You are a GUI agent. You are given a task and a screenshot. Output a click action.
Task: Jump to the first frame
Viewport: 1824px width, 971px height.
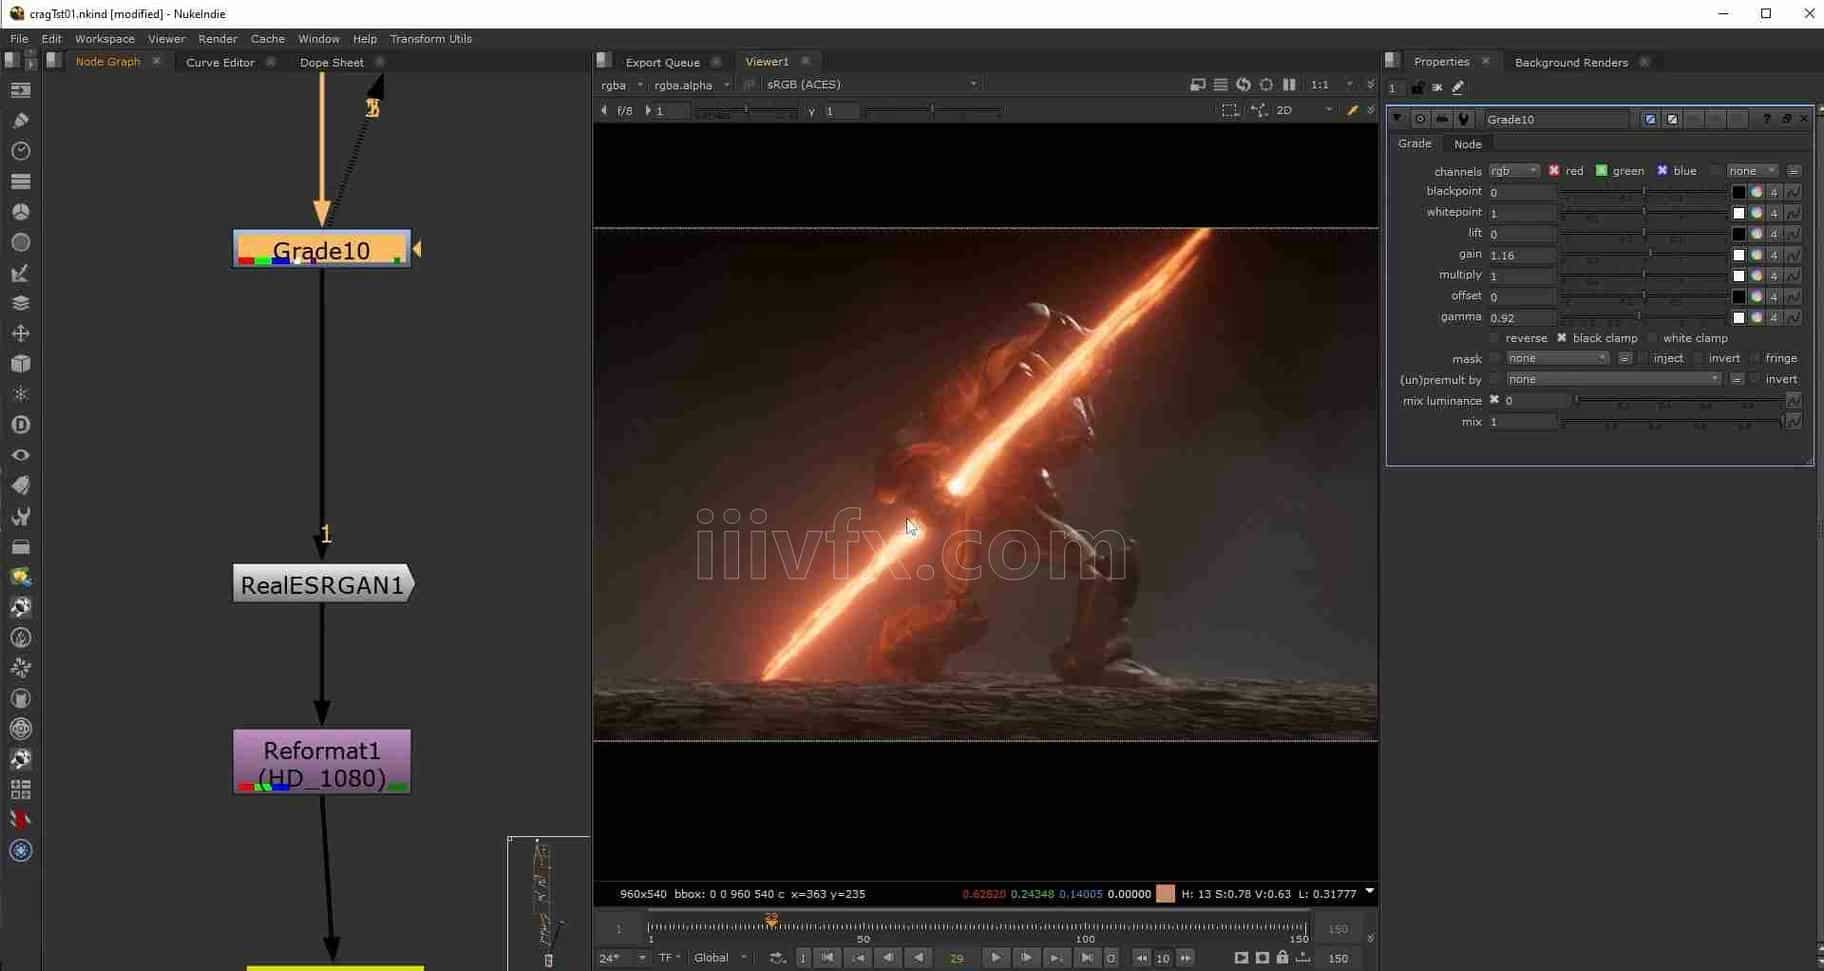[827, 958]
